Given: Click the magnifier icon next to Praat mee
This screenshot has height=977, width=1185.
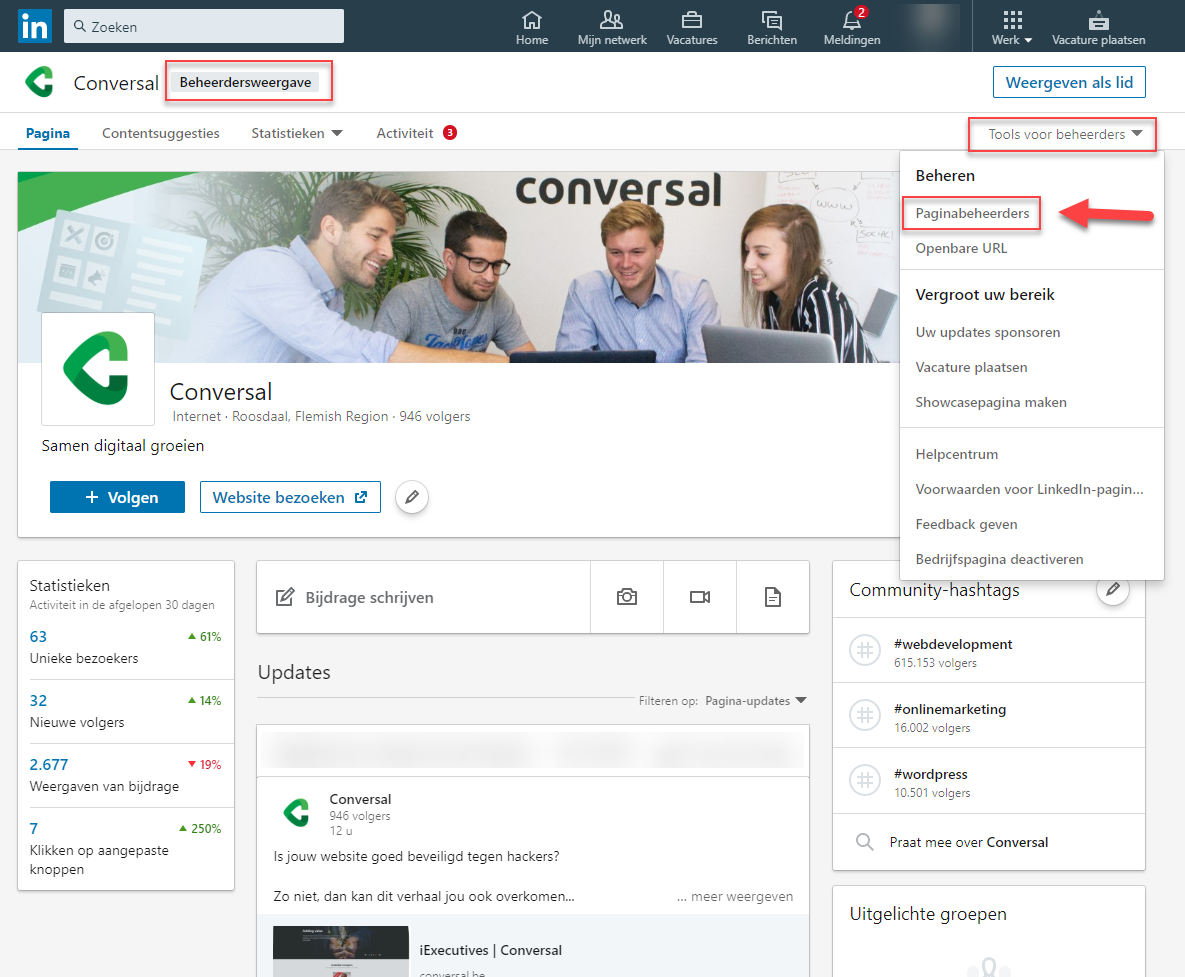Looking at the screenshot, I should (x=865, y=842).
